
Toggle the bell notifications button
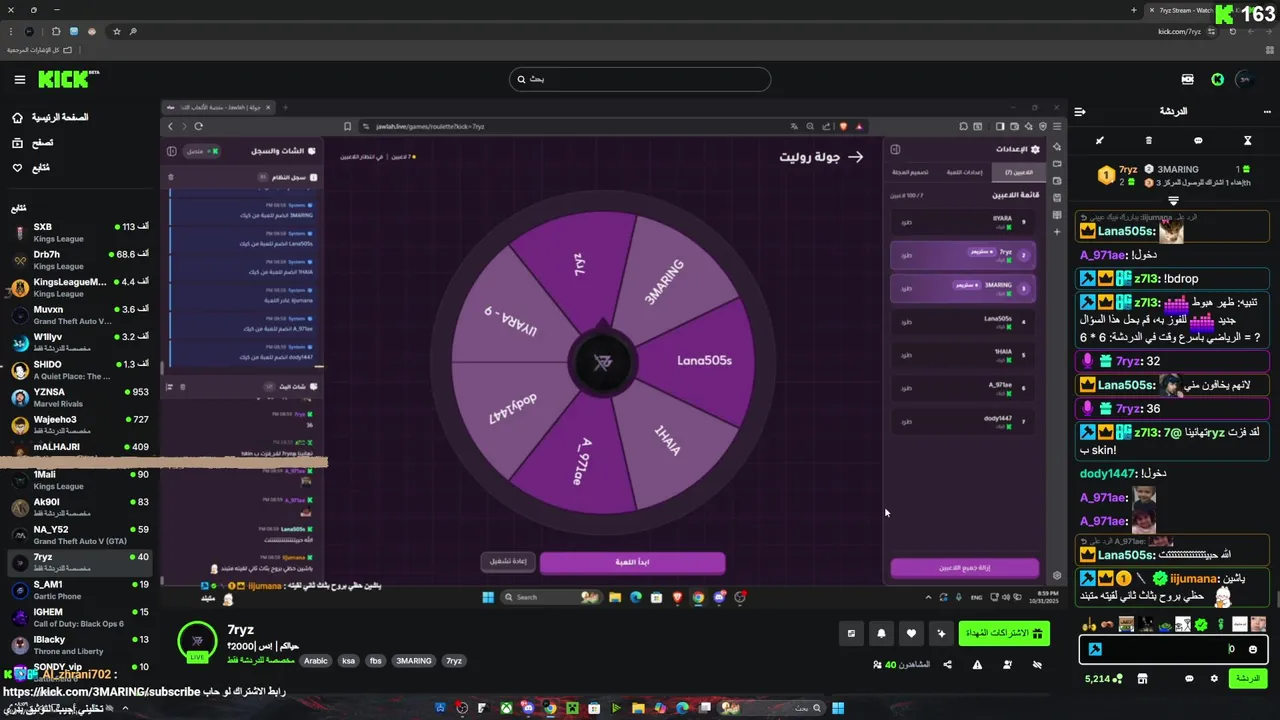(x=881, y=633)
